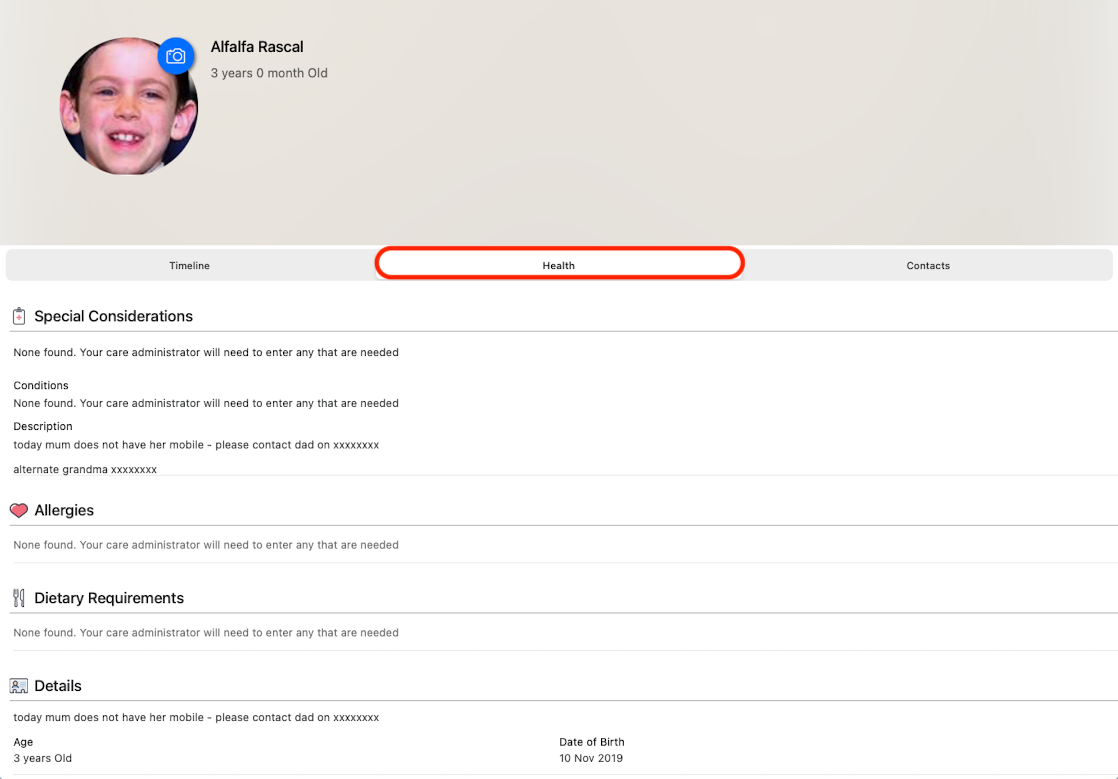The width and height of the screenshot is (1118, 779).
Task: Click the Date of Birth label
Action: (592, 742)
